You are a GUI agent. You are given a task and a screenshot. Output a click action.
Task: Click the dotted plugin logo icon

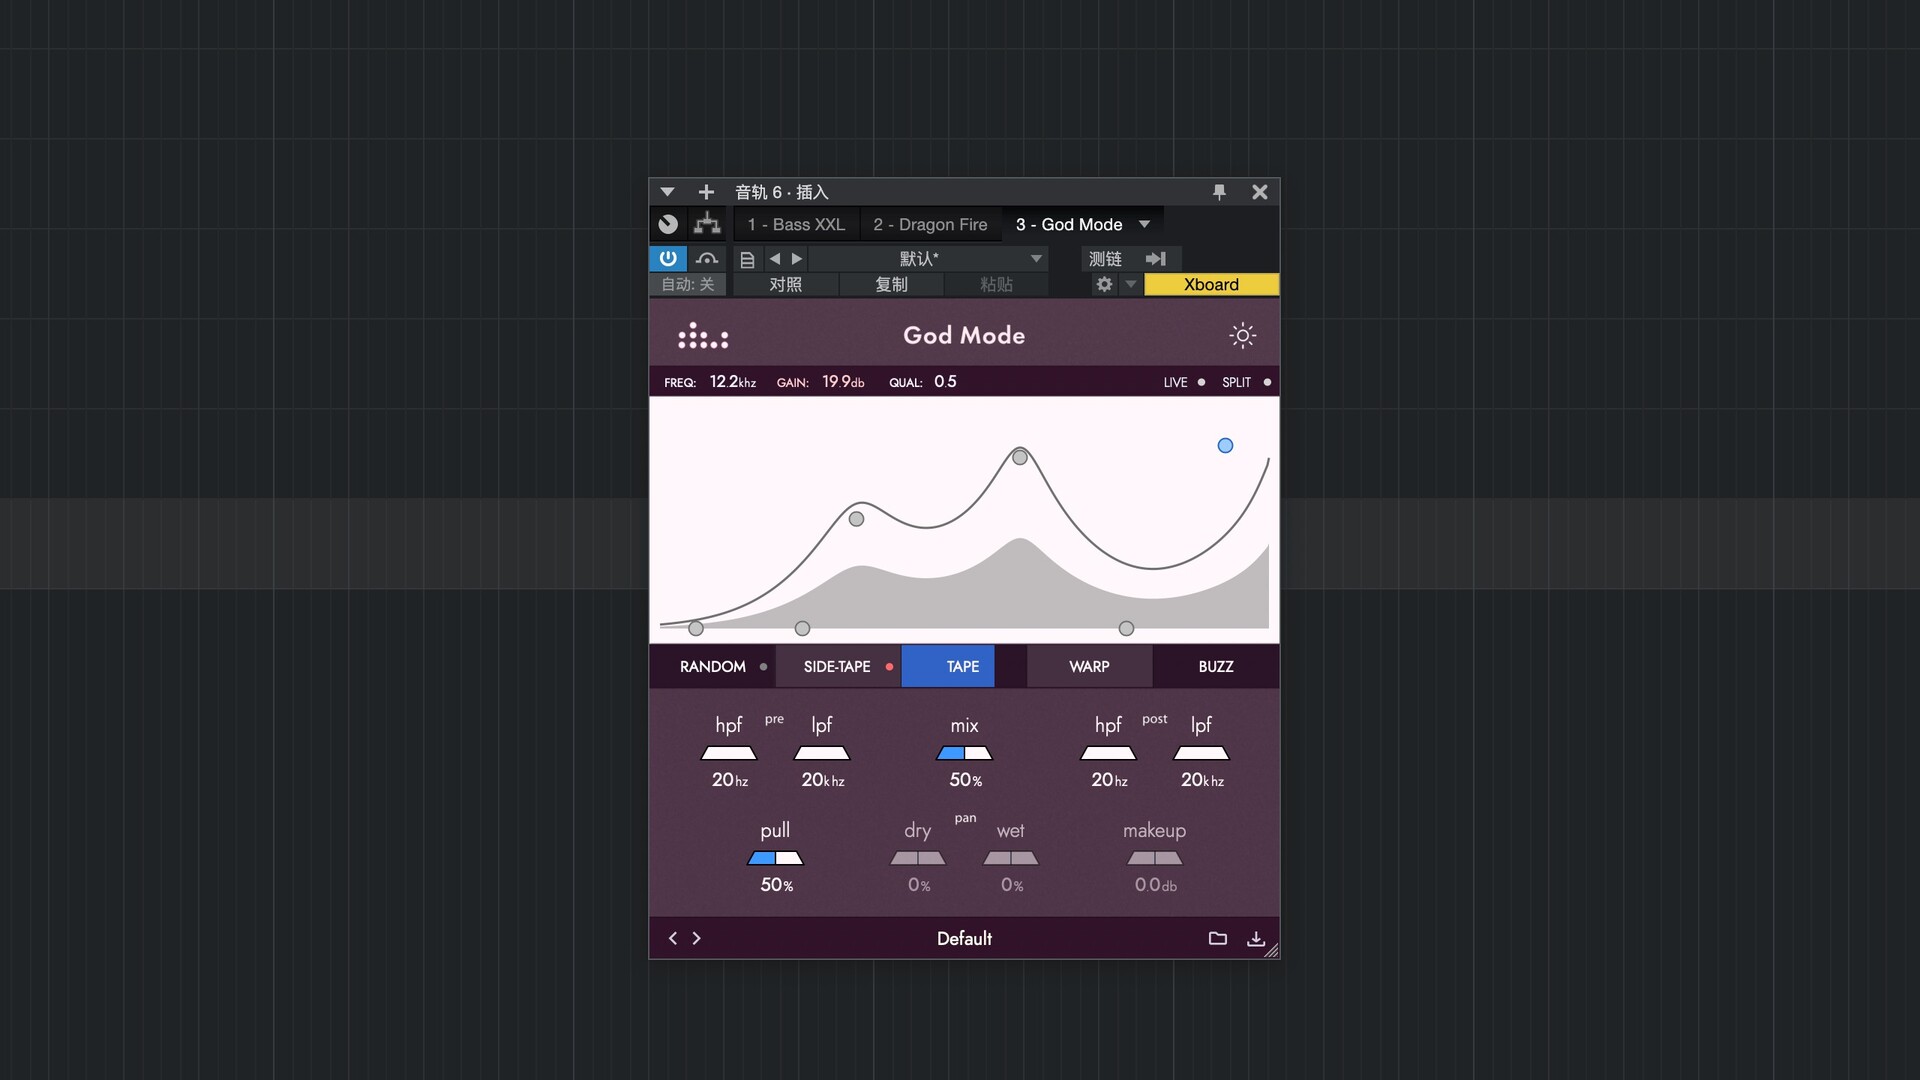(703, 336)
